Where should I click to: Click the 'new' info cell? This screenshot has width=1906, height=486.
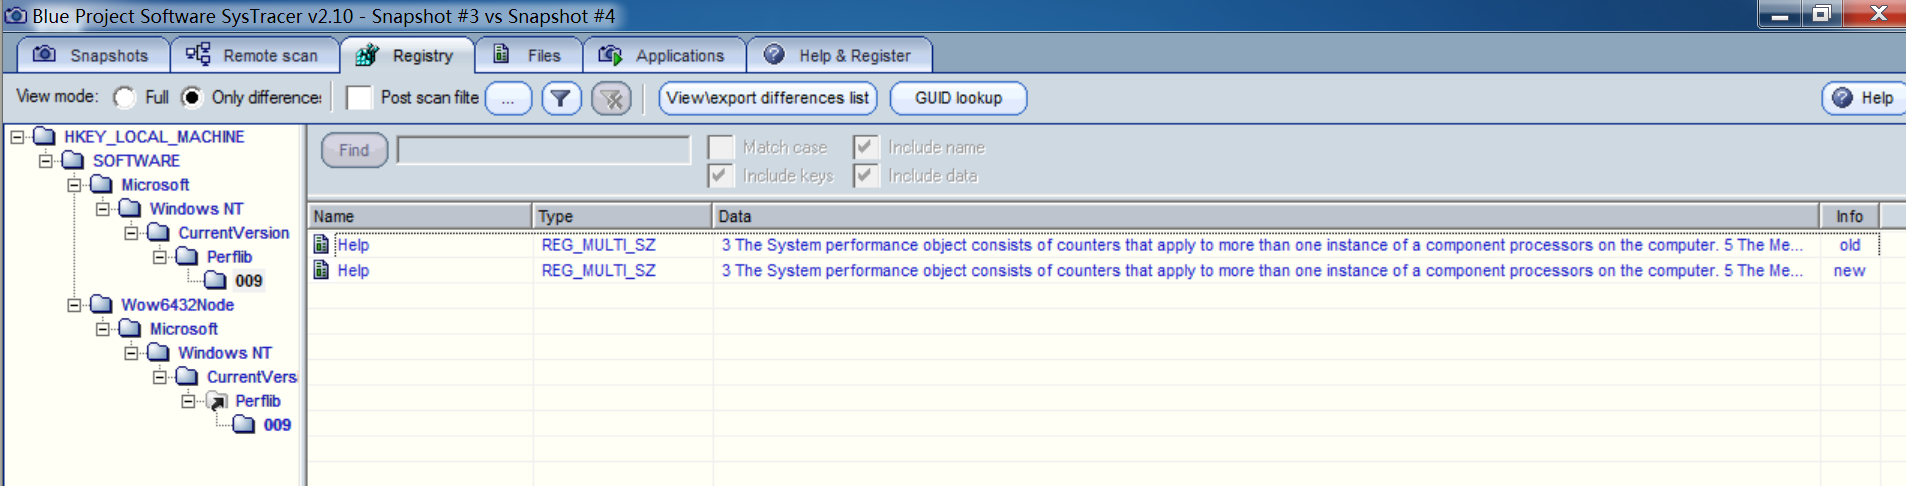click(x=1849, y=271)
